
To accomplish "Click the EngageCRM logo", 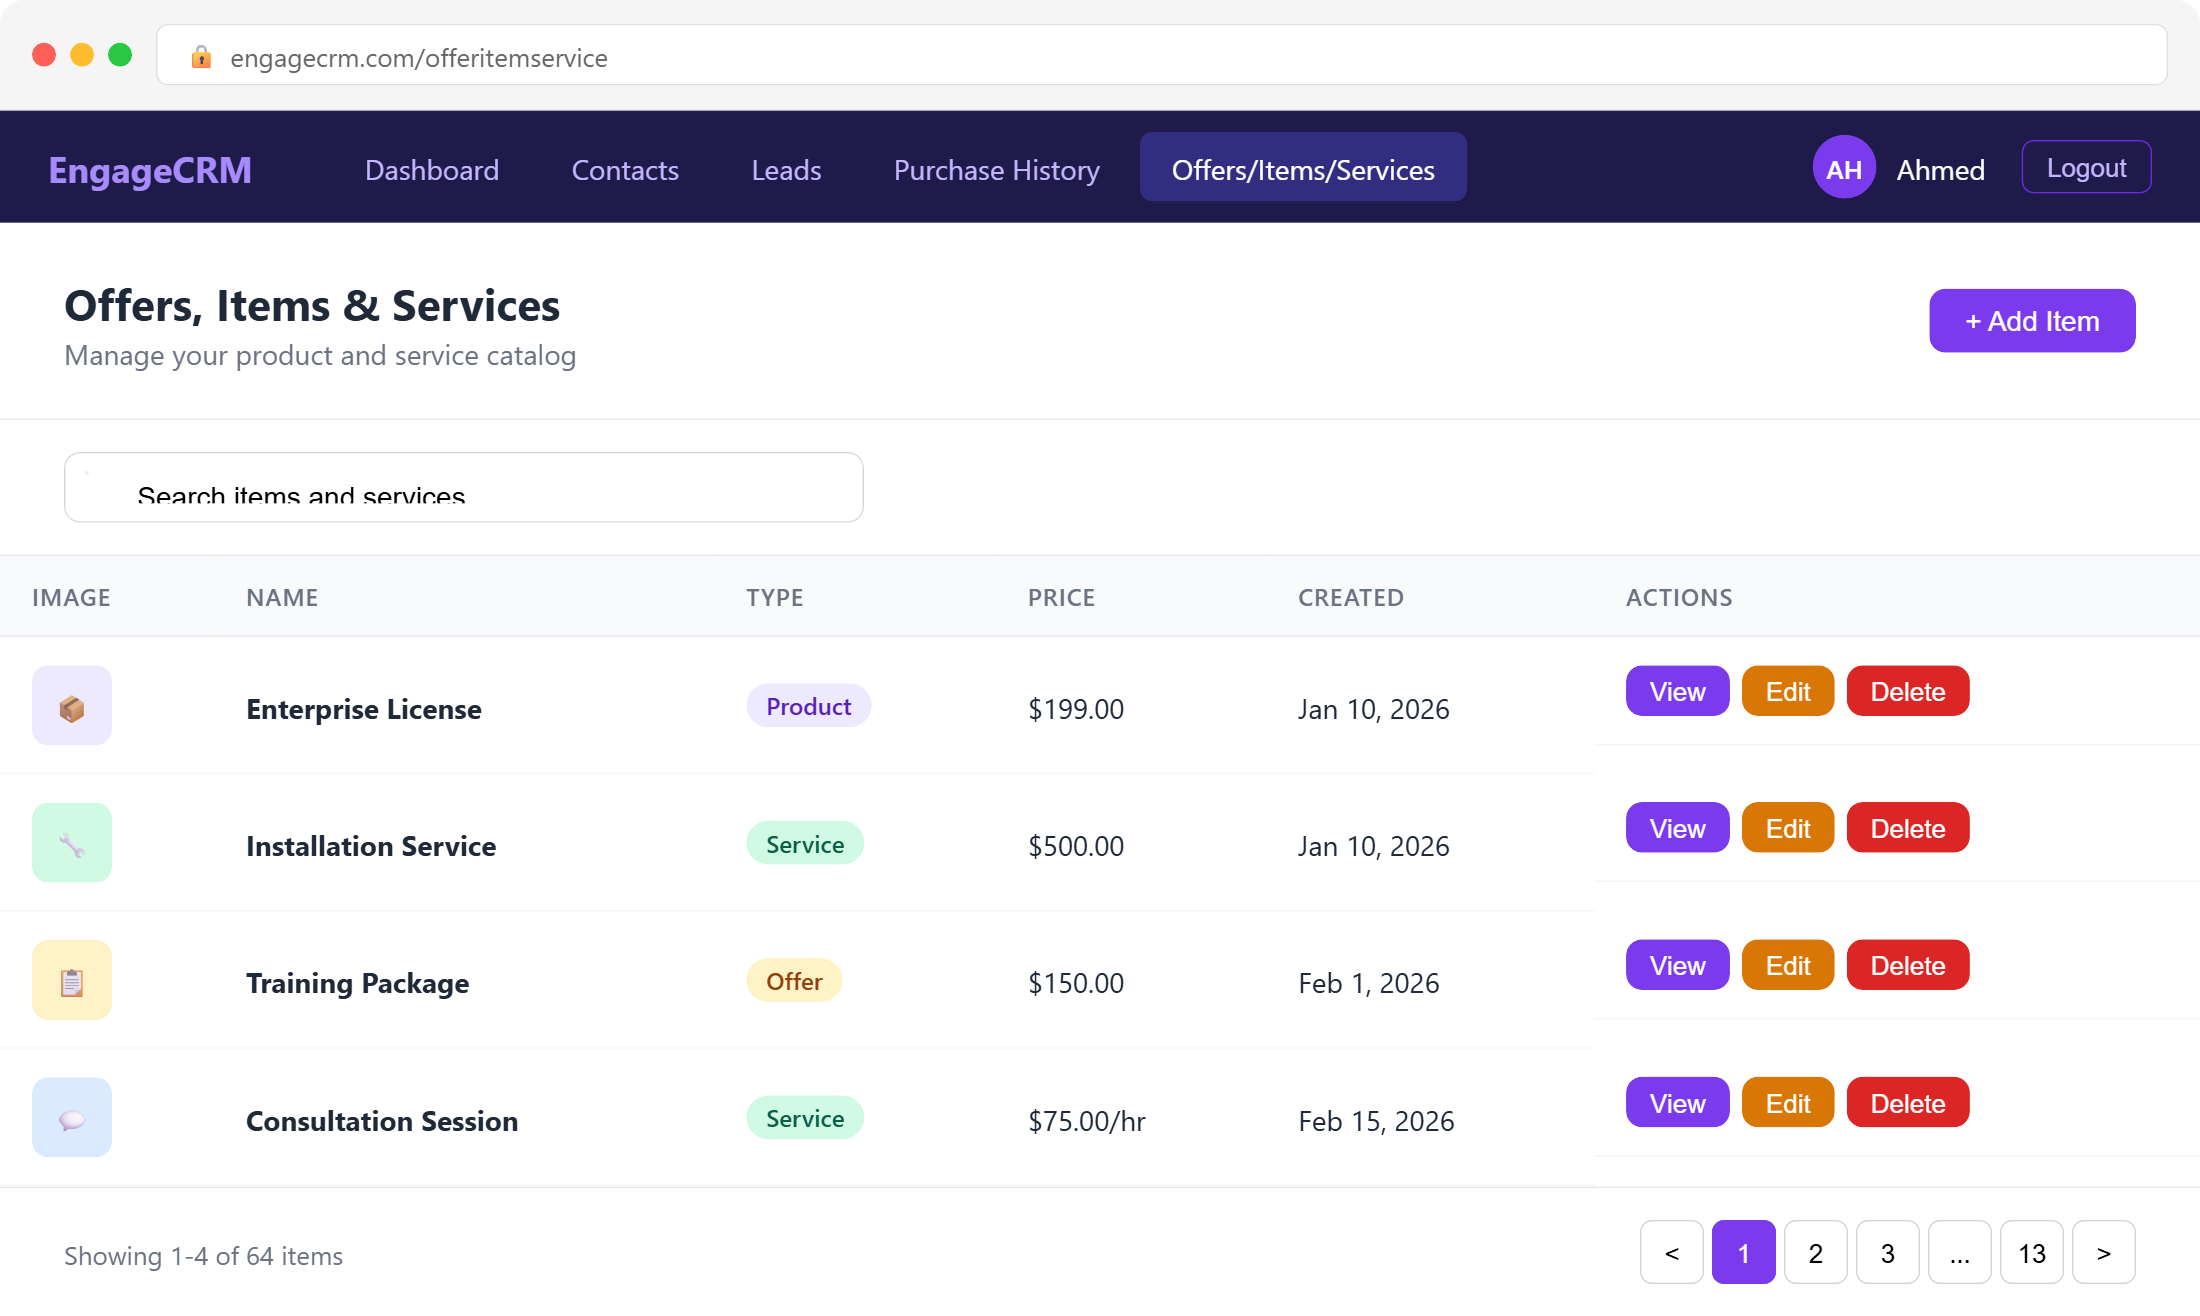I will click(x=150, y=170).
